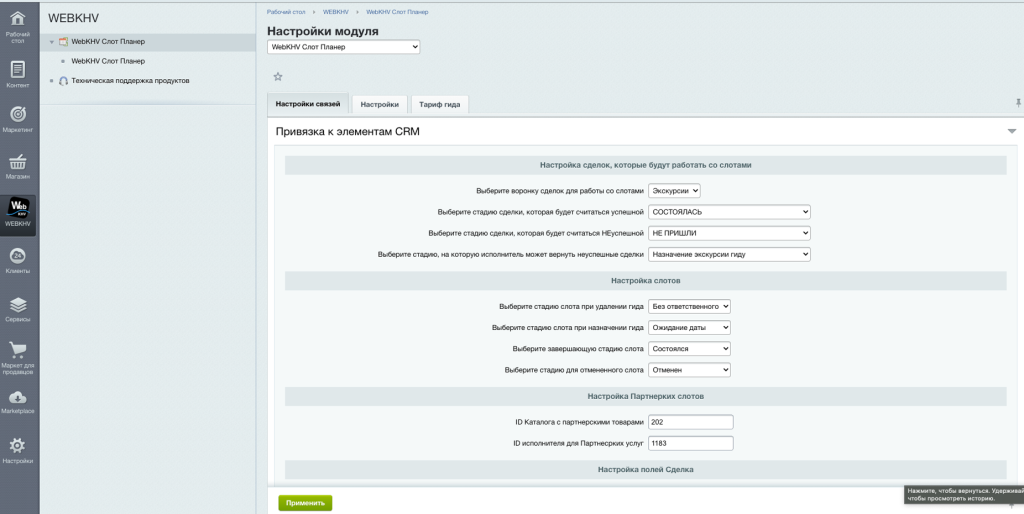Open the Настройки gear icon

tap(17, 449)
